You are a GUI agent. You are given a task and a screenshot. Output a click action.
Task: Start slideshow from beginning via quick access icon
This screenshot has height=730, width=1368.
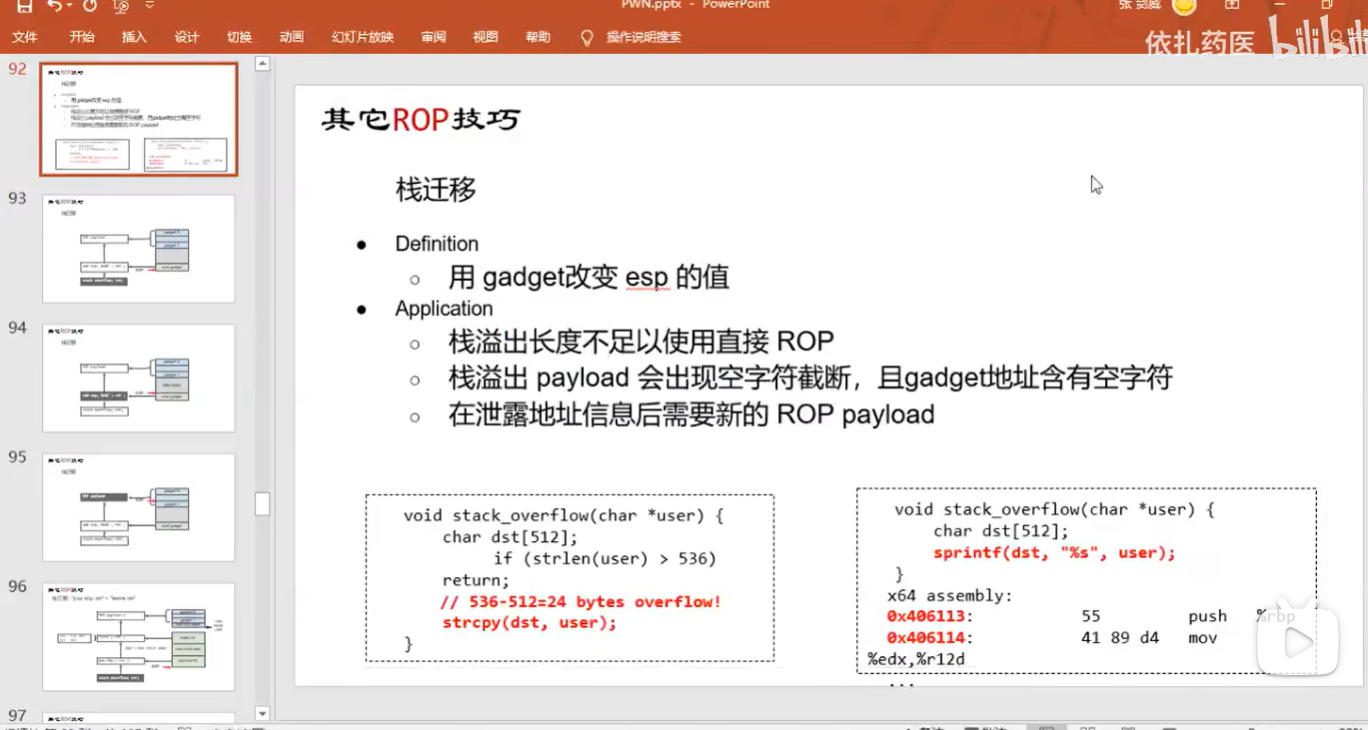pyautogui.click(x=121, y=6)
